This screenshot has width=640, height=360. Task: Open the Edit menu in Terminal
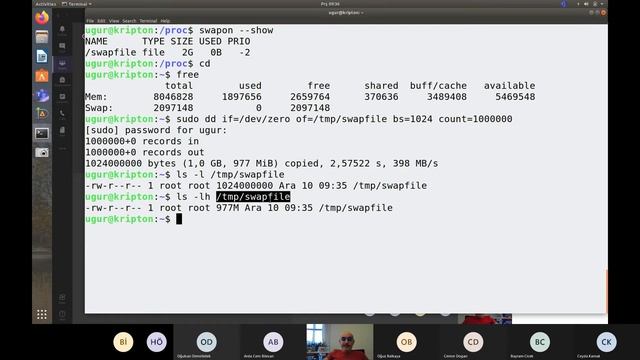[101, 21]
